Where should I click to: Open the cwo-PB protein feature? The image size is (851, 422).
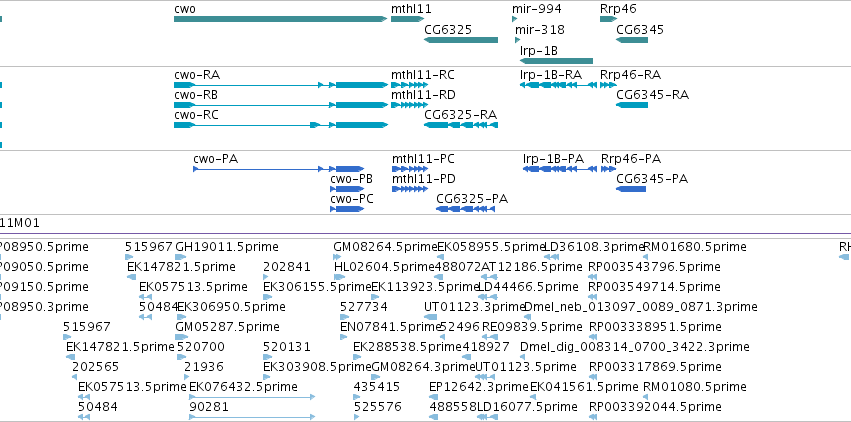(x=347, y=189)
